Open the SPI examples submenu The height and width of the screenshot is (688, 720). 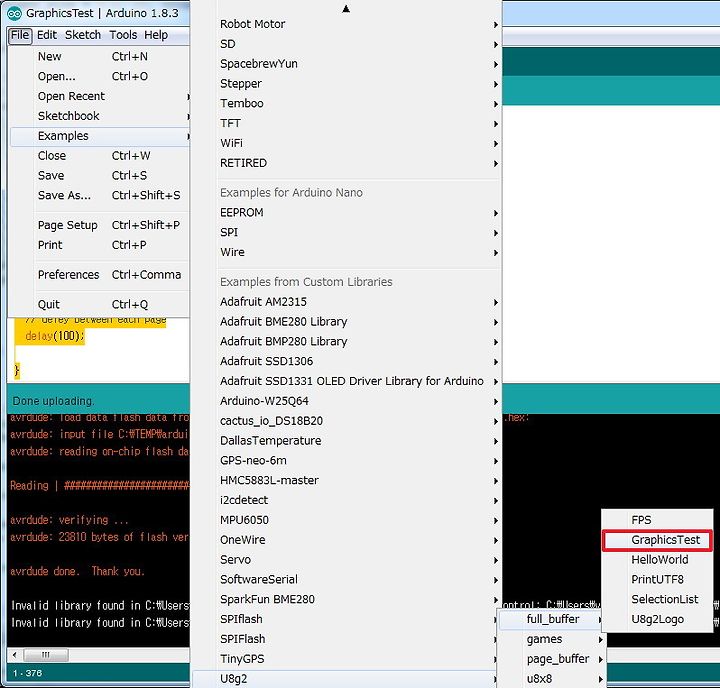(347, 232)
